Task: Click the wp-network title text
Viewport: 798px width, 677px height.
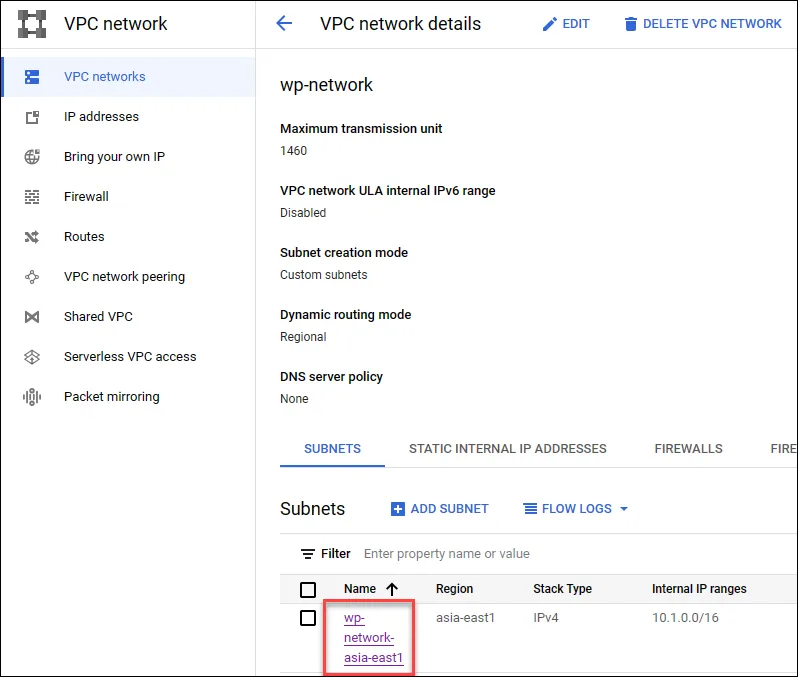Action: click(x=326, y=85)
